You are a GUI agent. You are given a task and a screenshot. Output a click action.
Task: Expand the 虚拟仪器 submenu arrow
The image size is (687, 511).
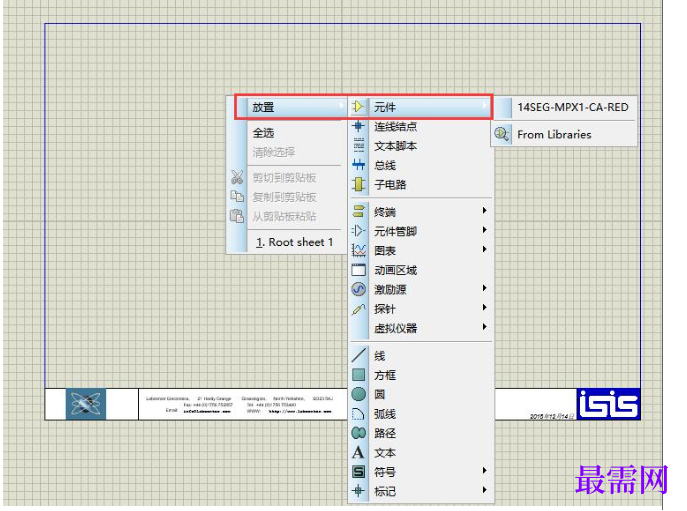click(x=485, y=326)
